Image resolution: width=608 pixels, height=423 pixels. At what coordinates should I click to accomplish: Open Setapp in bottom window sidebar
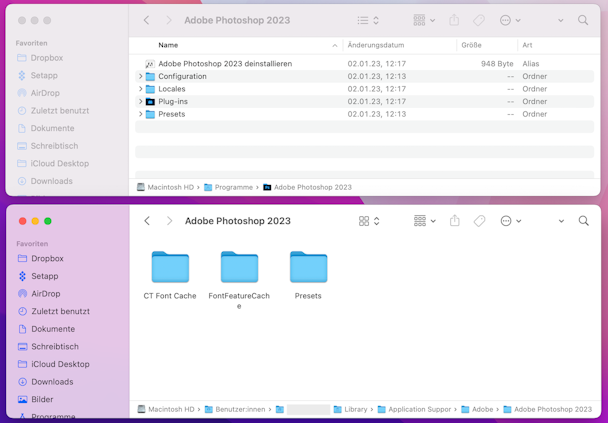[x=38, y=276]
